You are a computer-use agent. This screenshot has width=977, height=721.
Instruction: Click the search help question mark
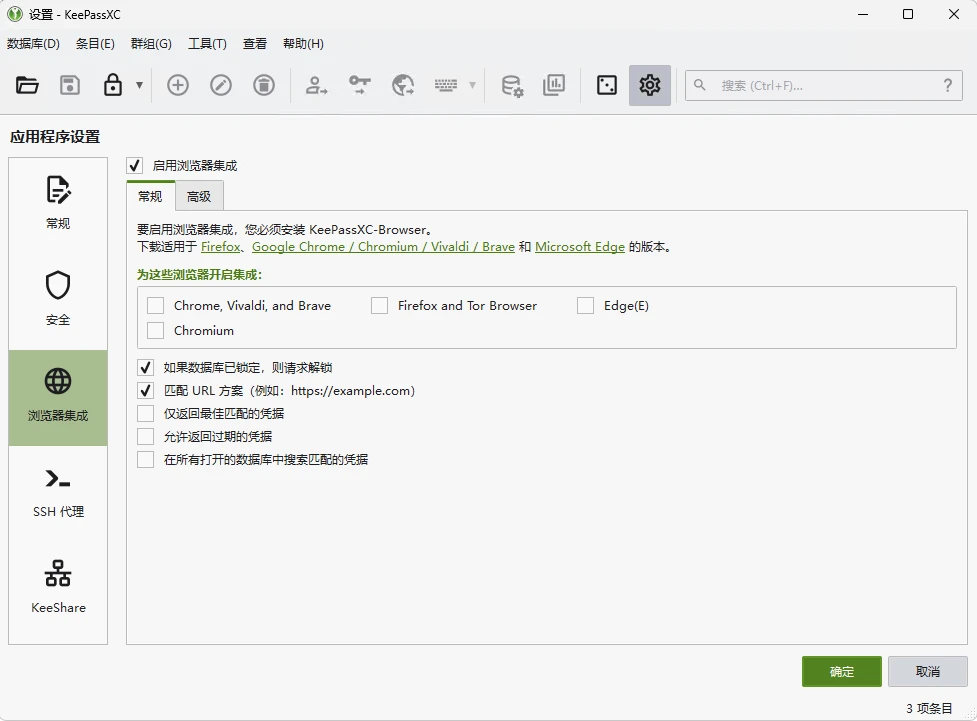point(948,85)
